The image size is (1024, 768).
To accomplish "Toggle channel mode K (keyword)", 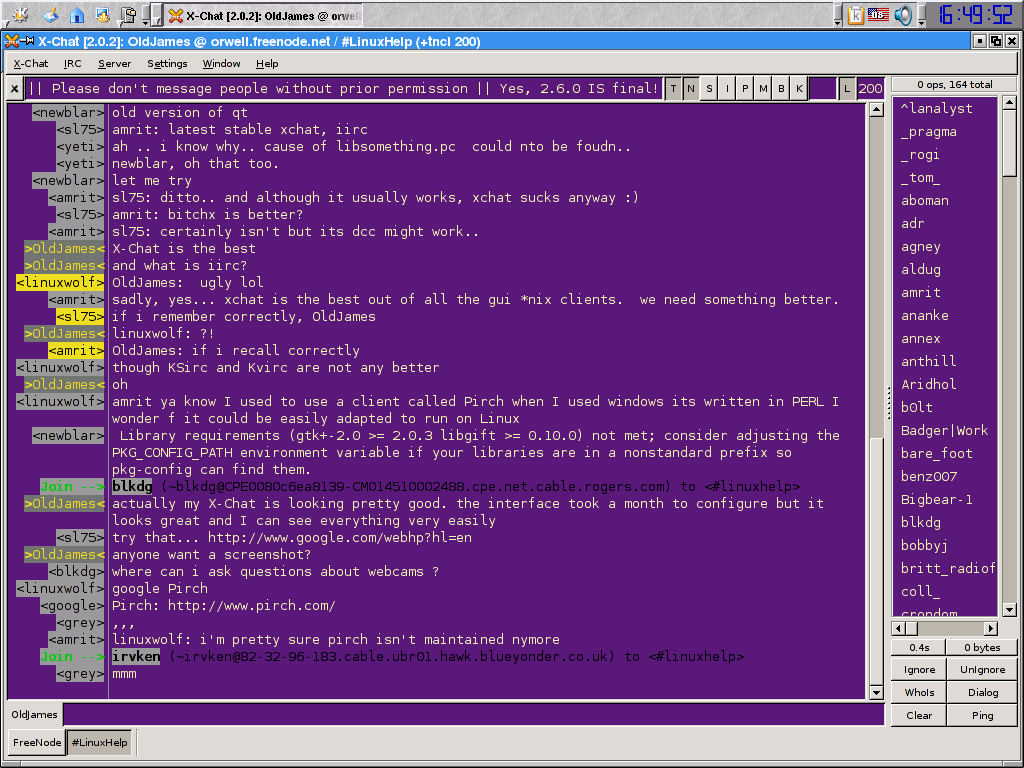I will tap(799, 89).
